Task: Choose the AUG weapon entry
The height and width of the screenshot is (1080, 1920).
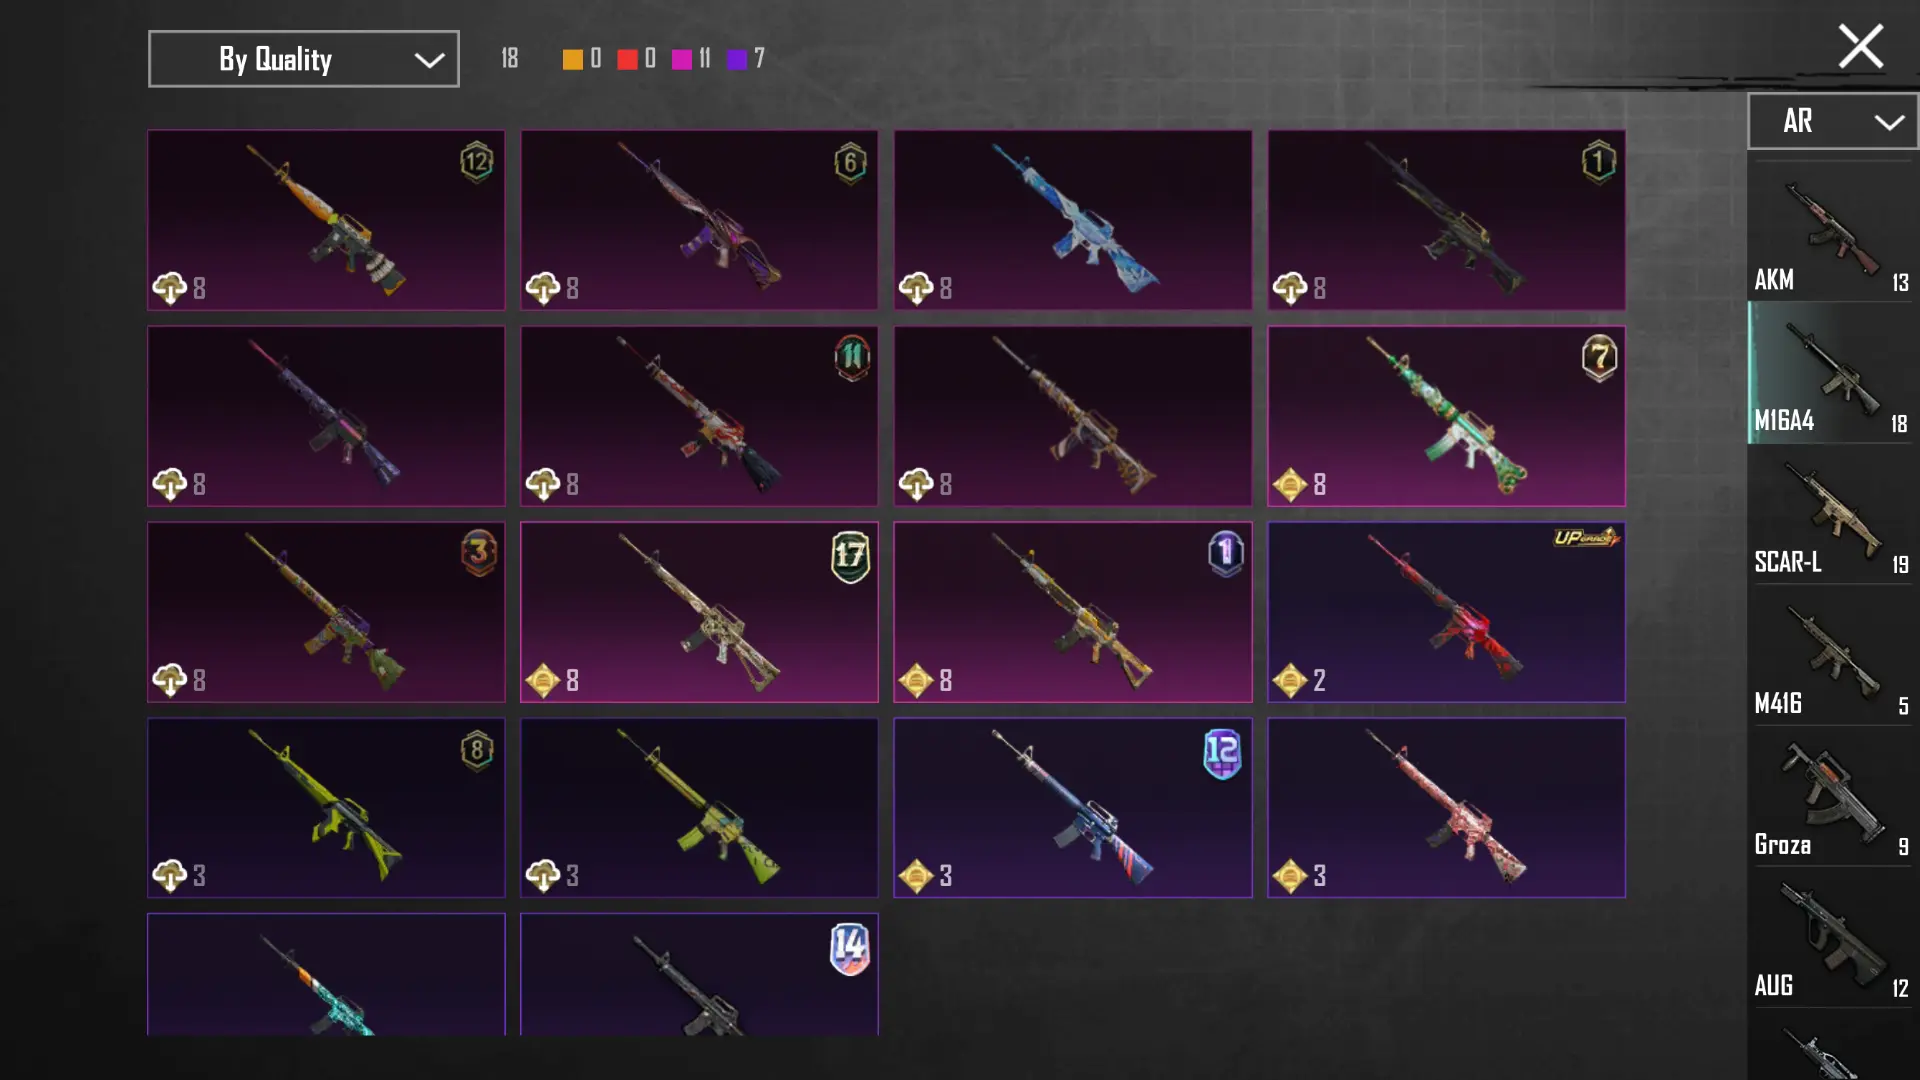Action: 1832,938
